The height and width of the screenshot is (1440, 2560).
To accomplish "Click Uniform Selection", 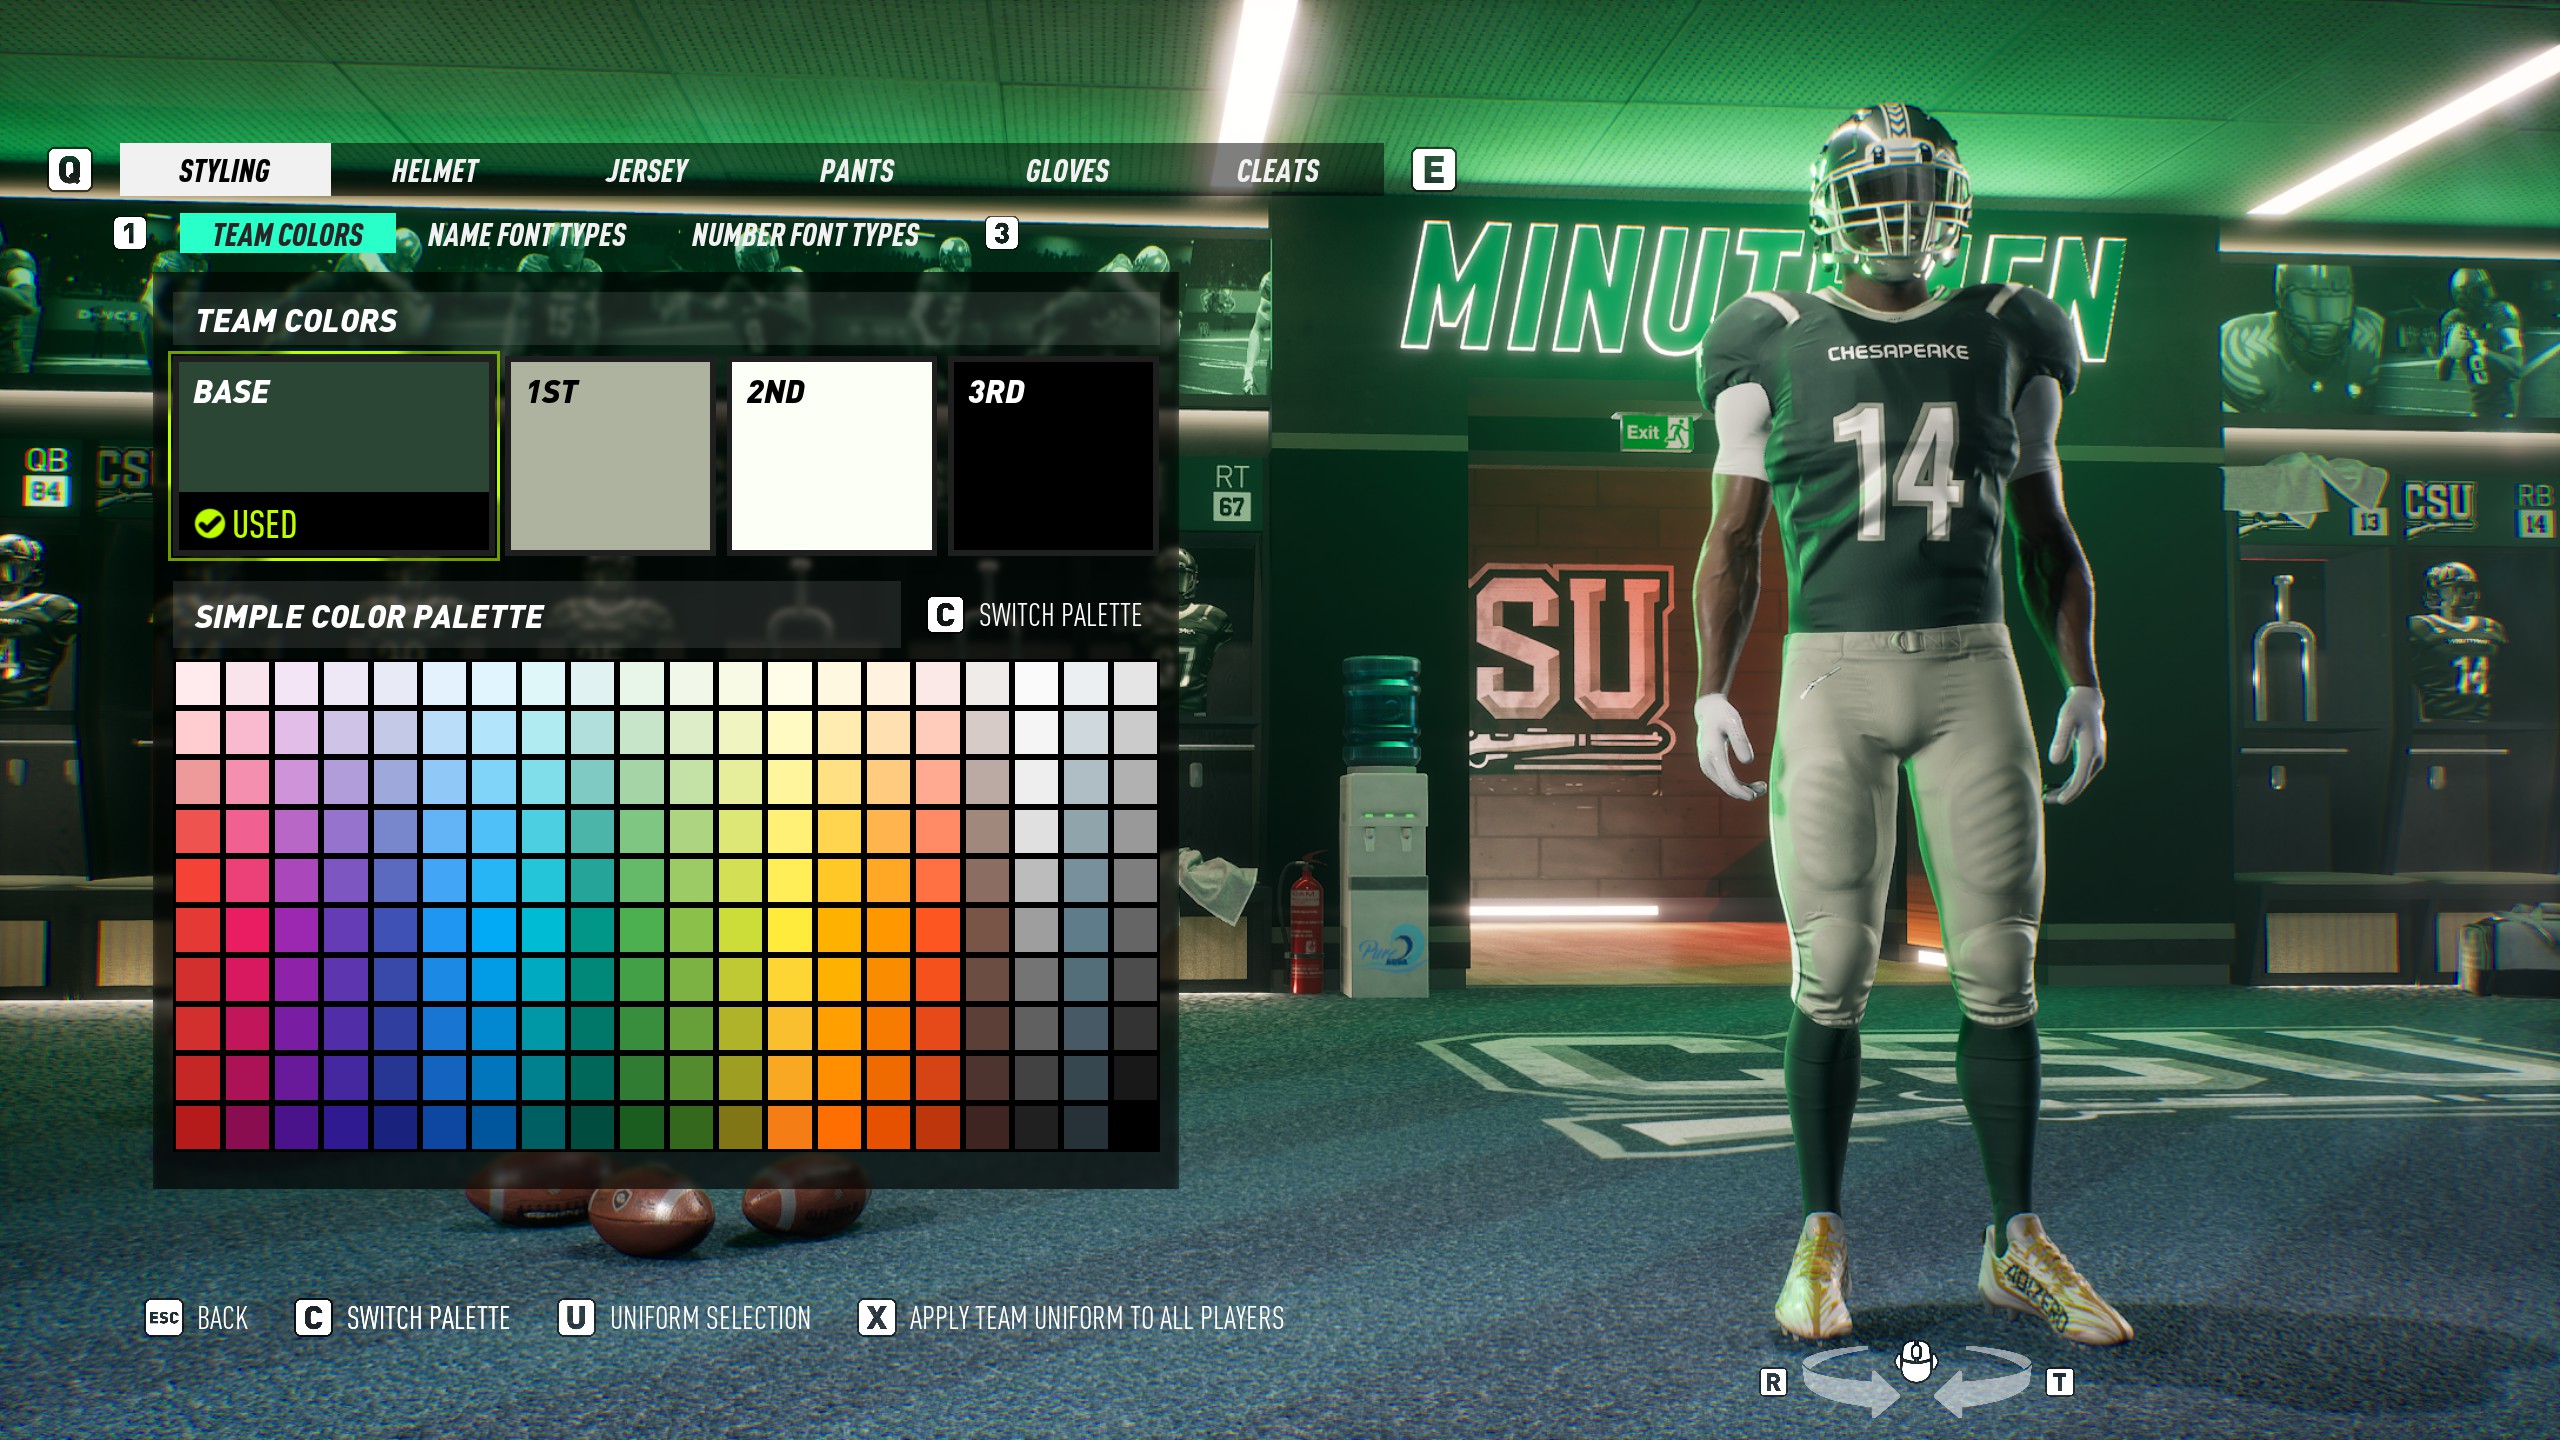I will coord(710,1318).
